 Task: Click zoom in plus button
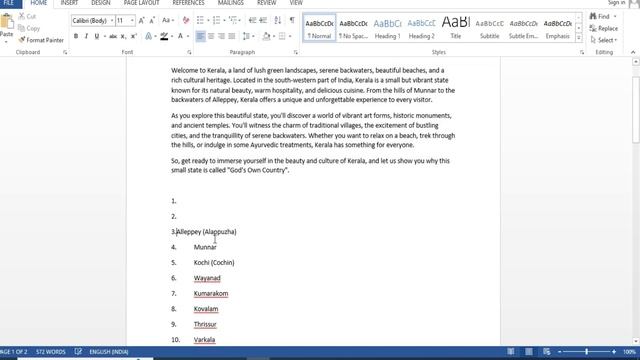point(614,351)
